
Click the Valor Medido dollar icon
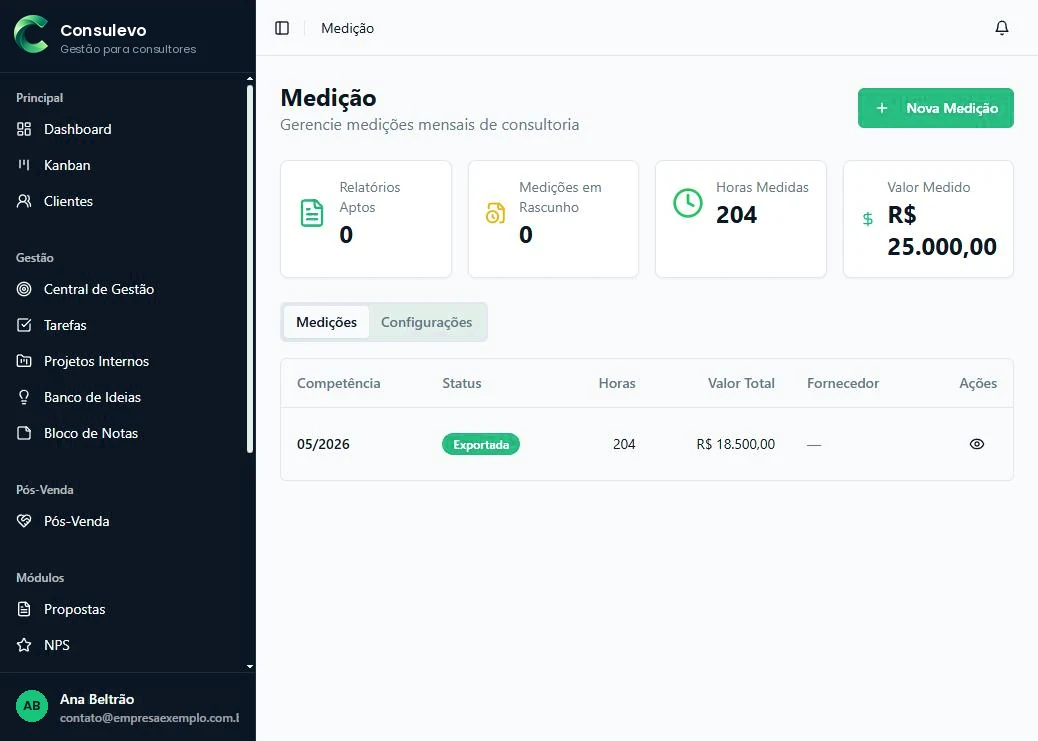867,219
